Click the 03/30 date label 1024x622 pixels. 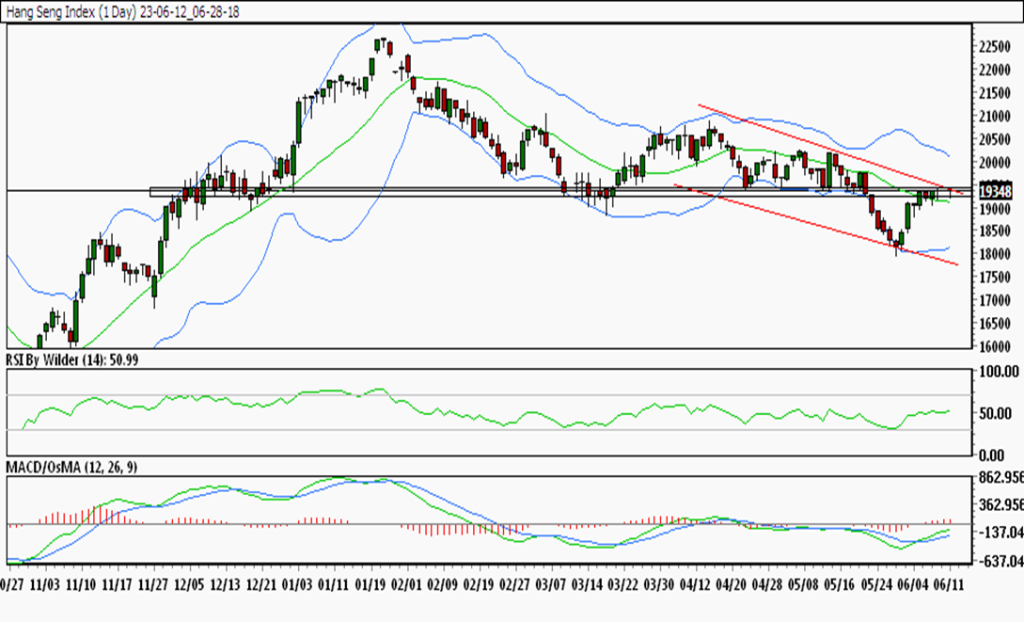[658, 583]
